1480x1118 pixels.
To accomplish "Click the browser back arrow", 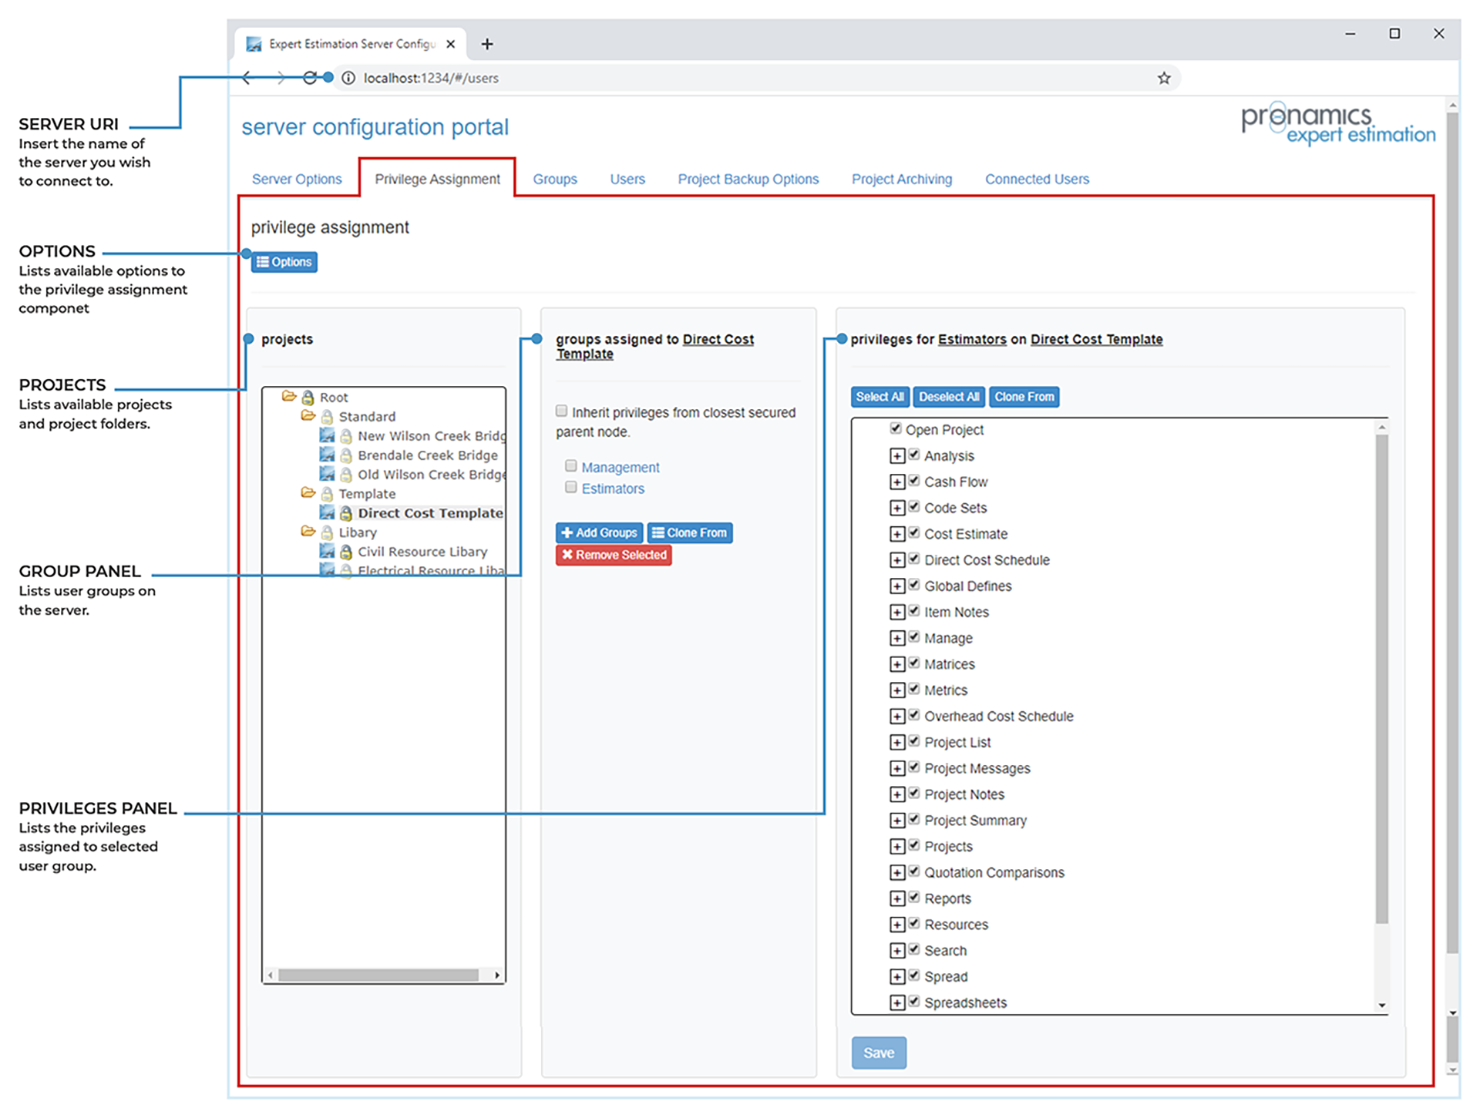I will [x=248, y=78].
